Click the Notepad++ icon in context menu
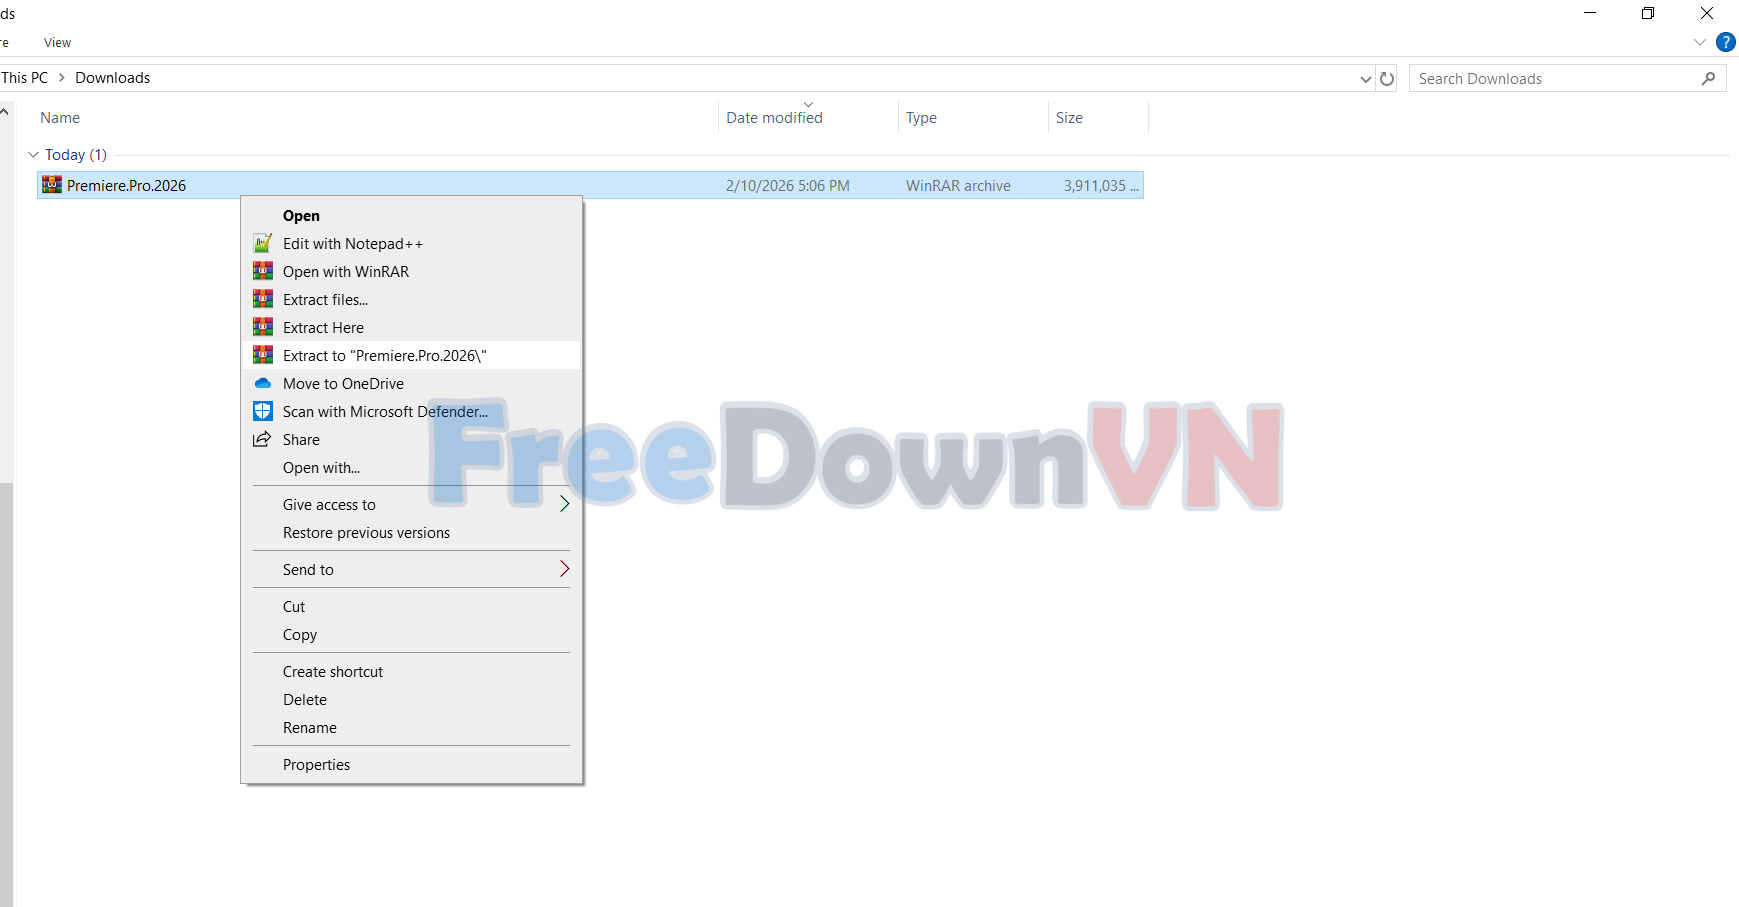This screenshot has width=1739, height=907. pyautogui.click(x=263, y=243)
